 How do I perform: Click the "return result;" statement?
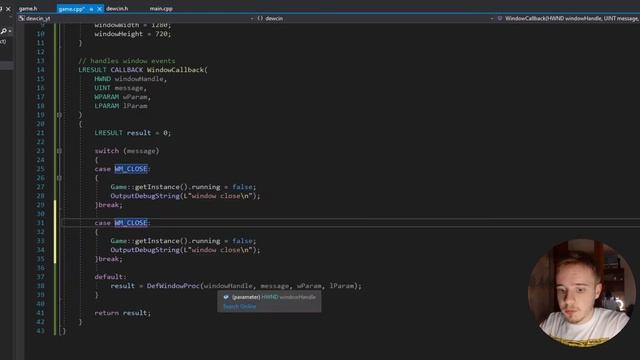[122, 313]
